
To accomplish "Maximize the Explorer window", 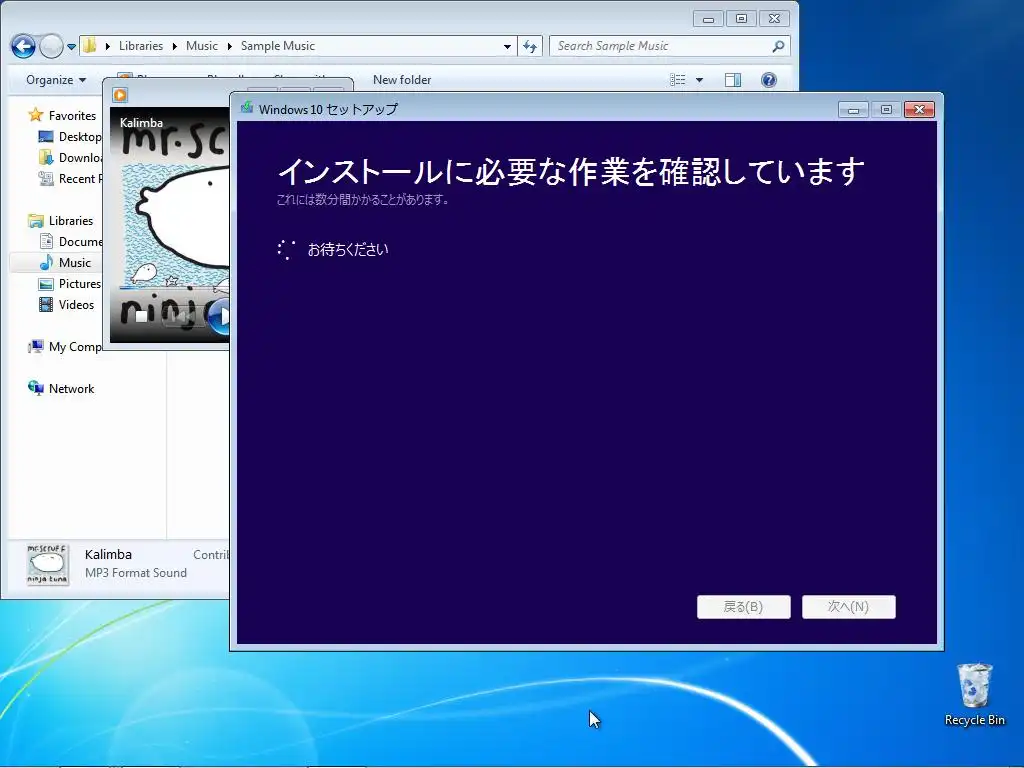I will [x=741, y=19].
